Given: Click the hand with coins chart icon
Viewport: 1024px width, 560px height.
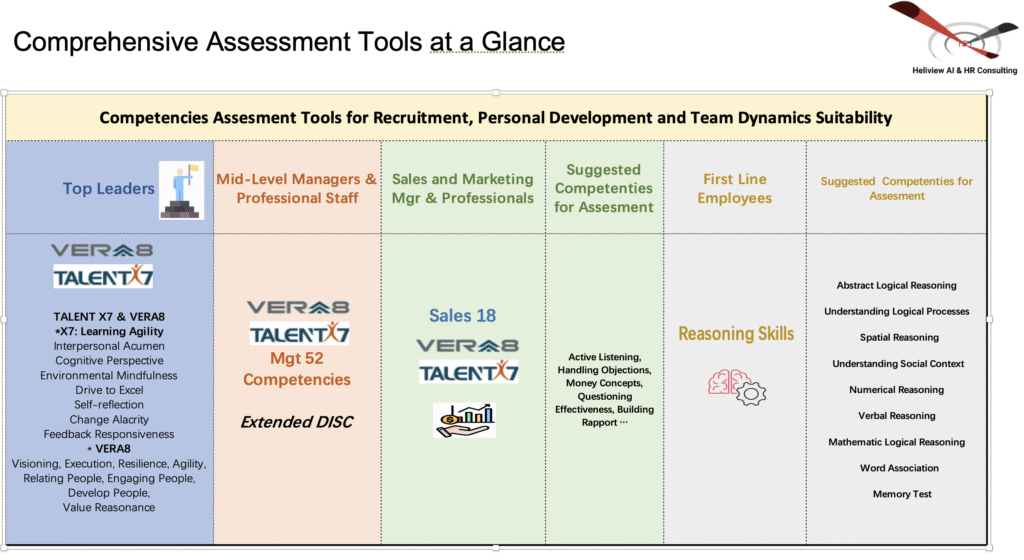Looking at the screenshot, I should (x=464, y=419).
